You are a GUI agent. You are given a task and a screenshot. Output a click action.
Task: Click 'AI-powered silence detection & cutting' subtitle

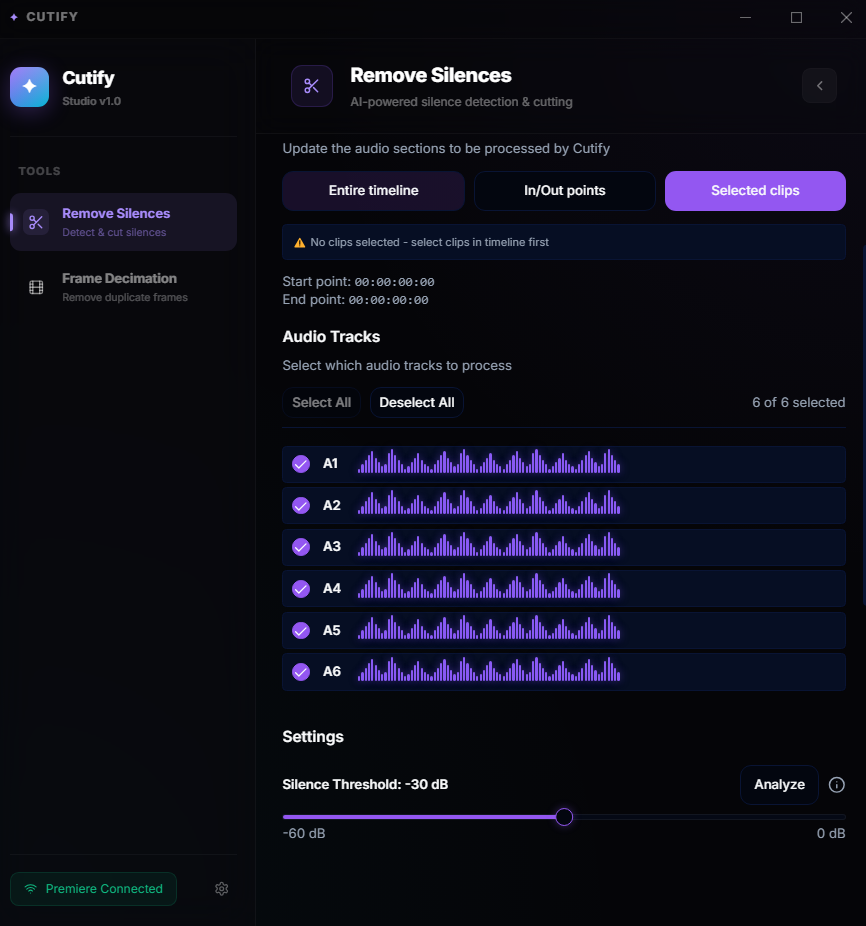click(461, 102)
